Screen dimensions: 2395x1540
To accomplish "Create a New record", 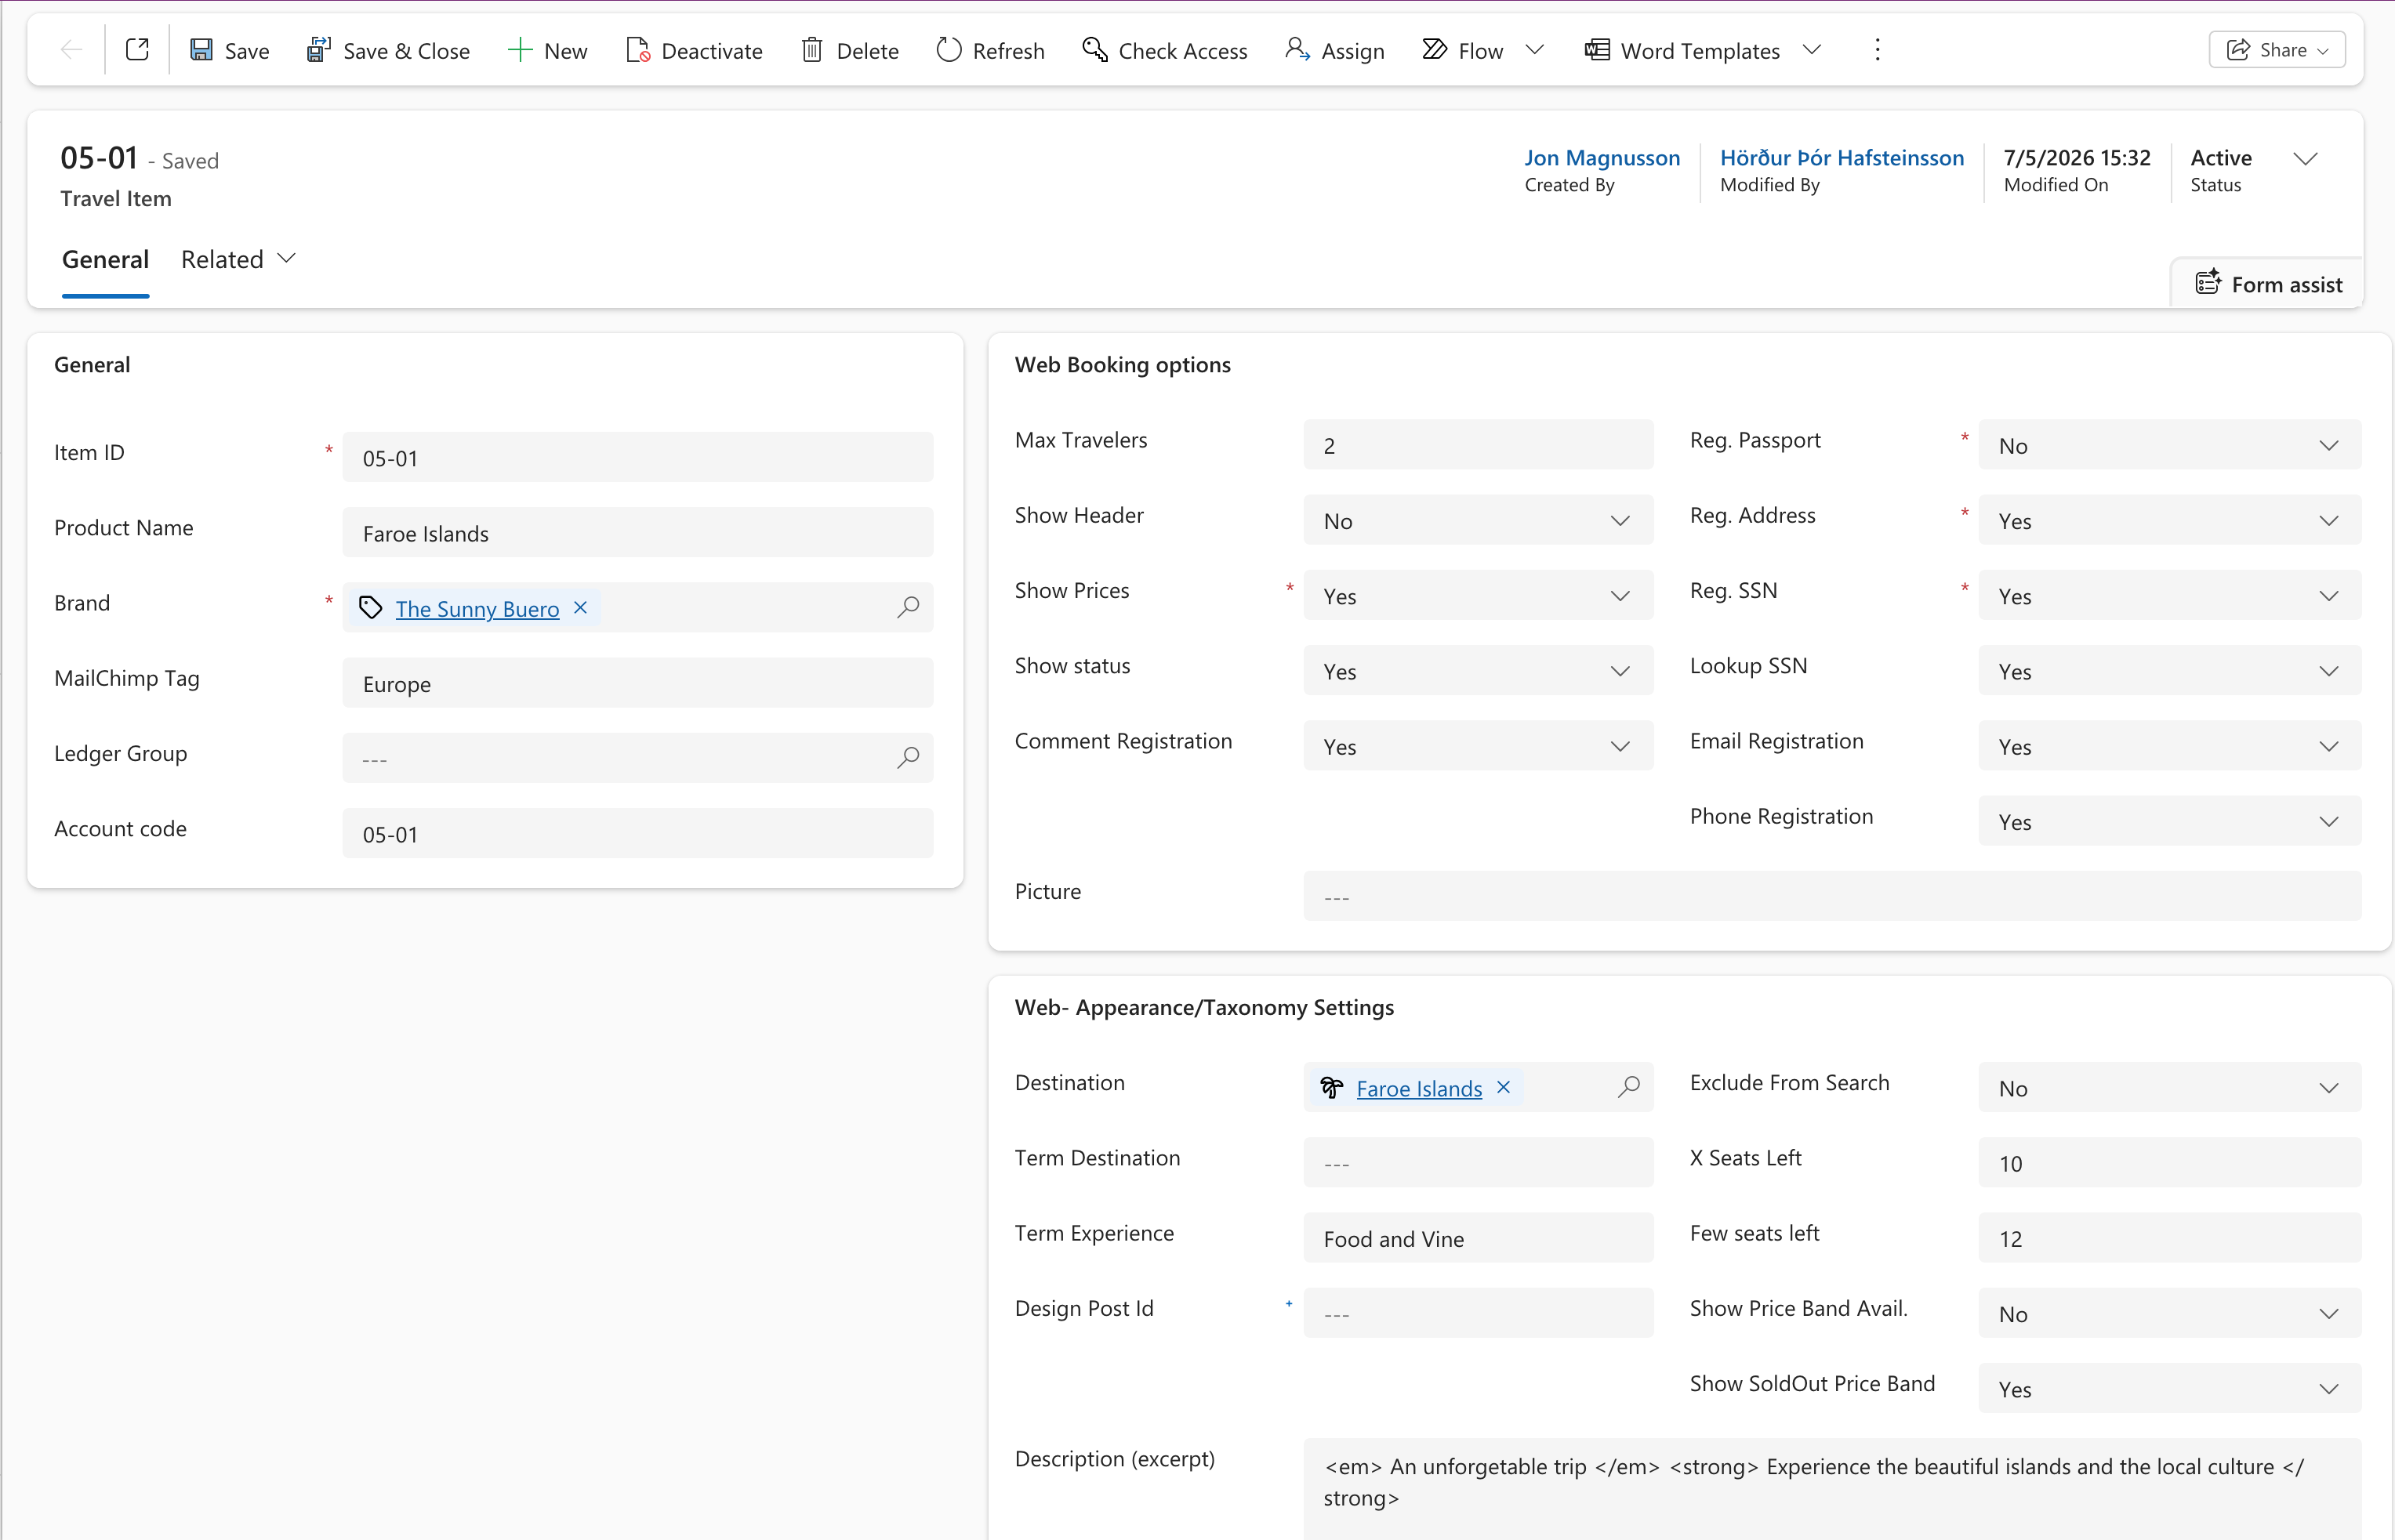I will [x=547, y=50].
